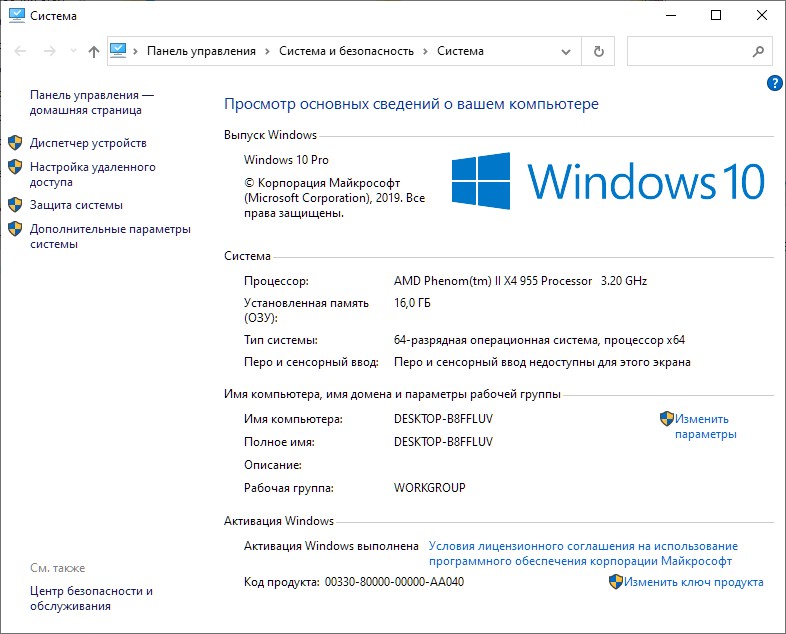
Task: Open Microsoft license terms link
Action: coord(583,553)
